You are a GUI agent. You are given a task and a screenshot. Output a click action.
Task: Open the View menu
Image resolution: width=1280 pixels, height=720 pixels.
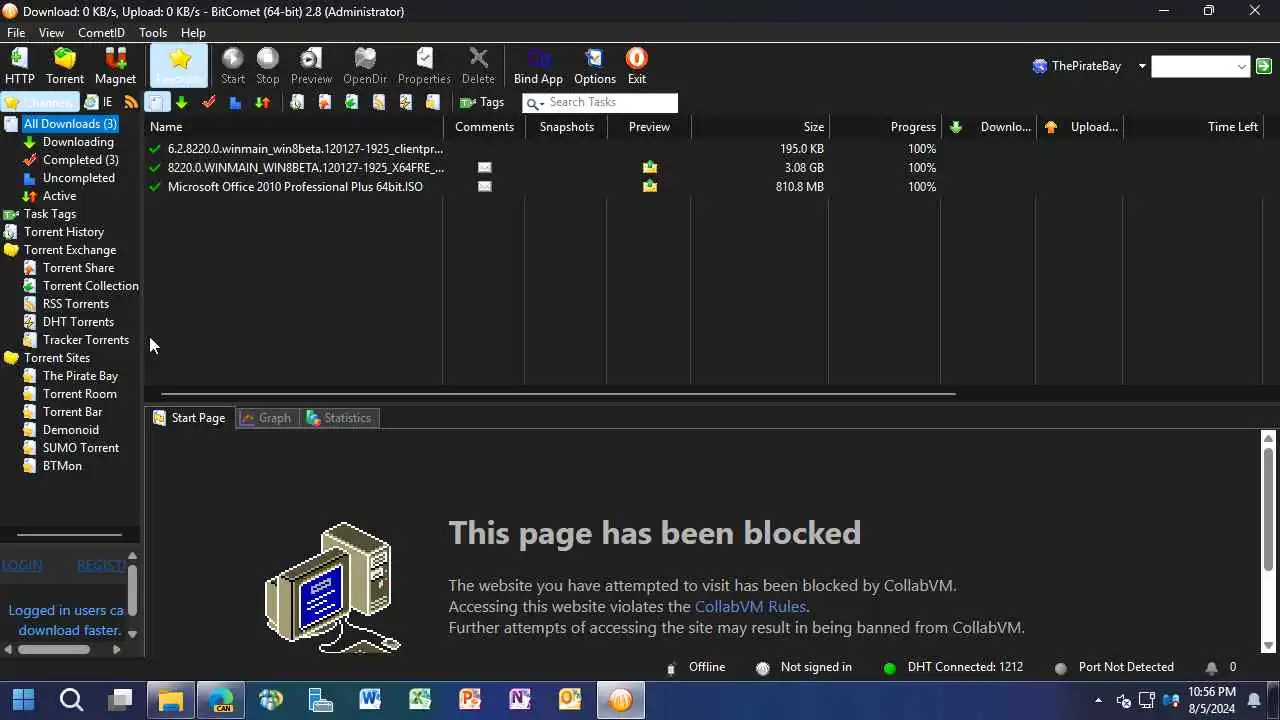51,33
